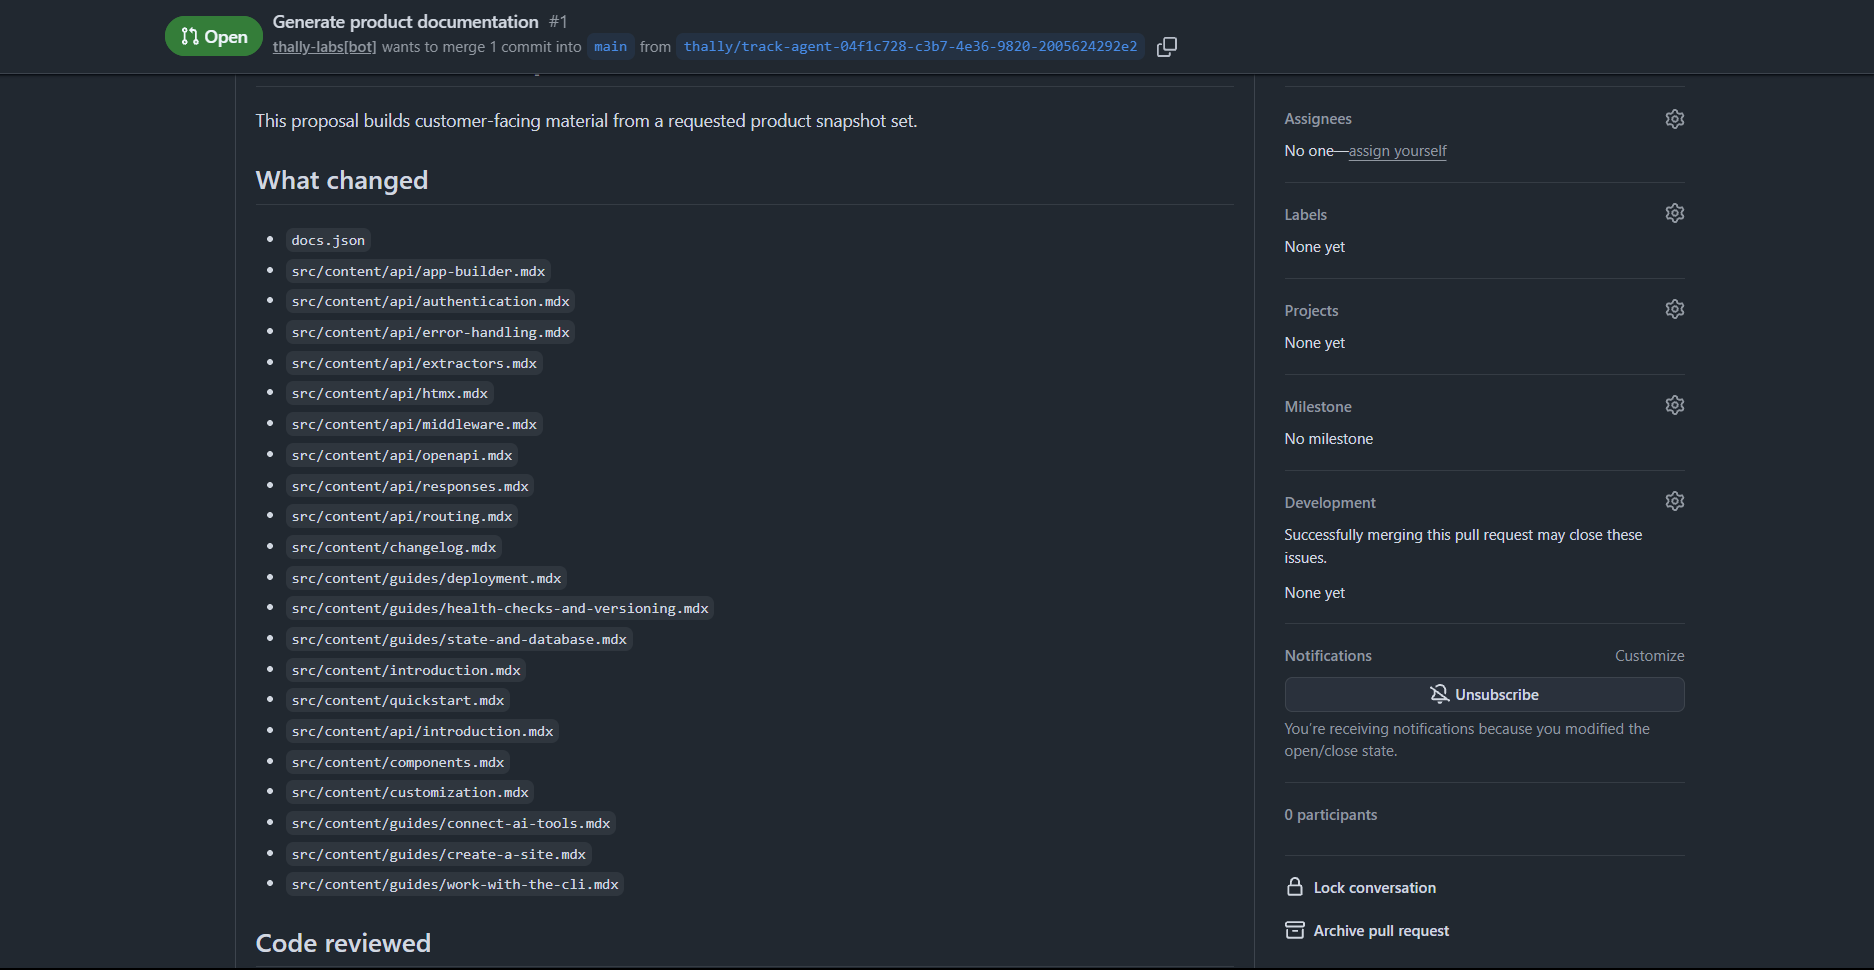Lock conversation on this pull request

coord(1361,888)
